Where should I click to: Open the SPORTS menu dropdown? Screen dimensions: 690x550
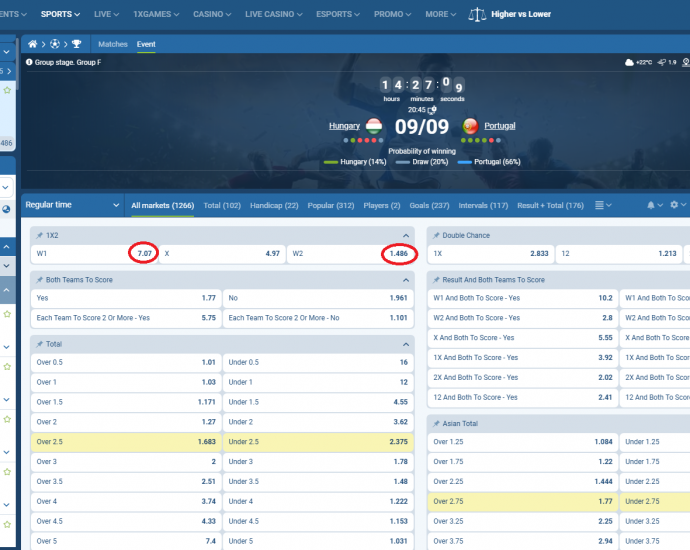[60, 14]
